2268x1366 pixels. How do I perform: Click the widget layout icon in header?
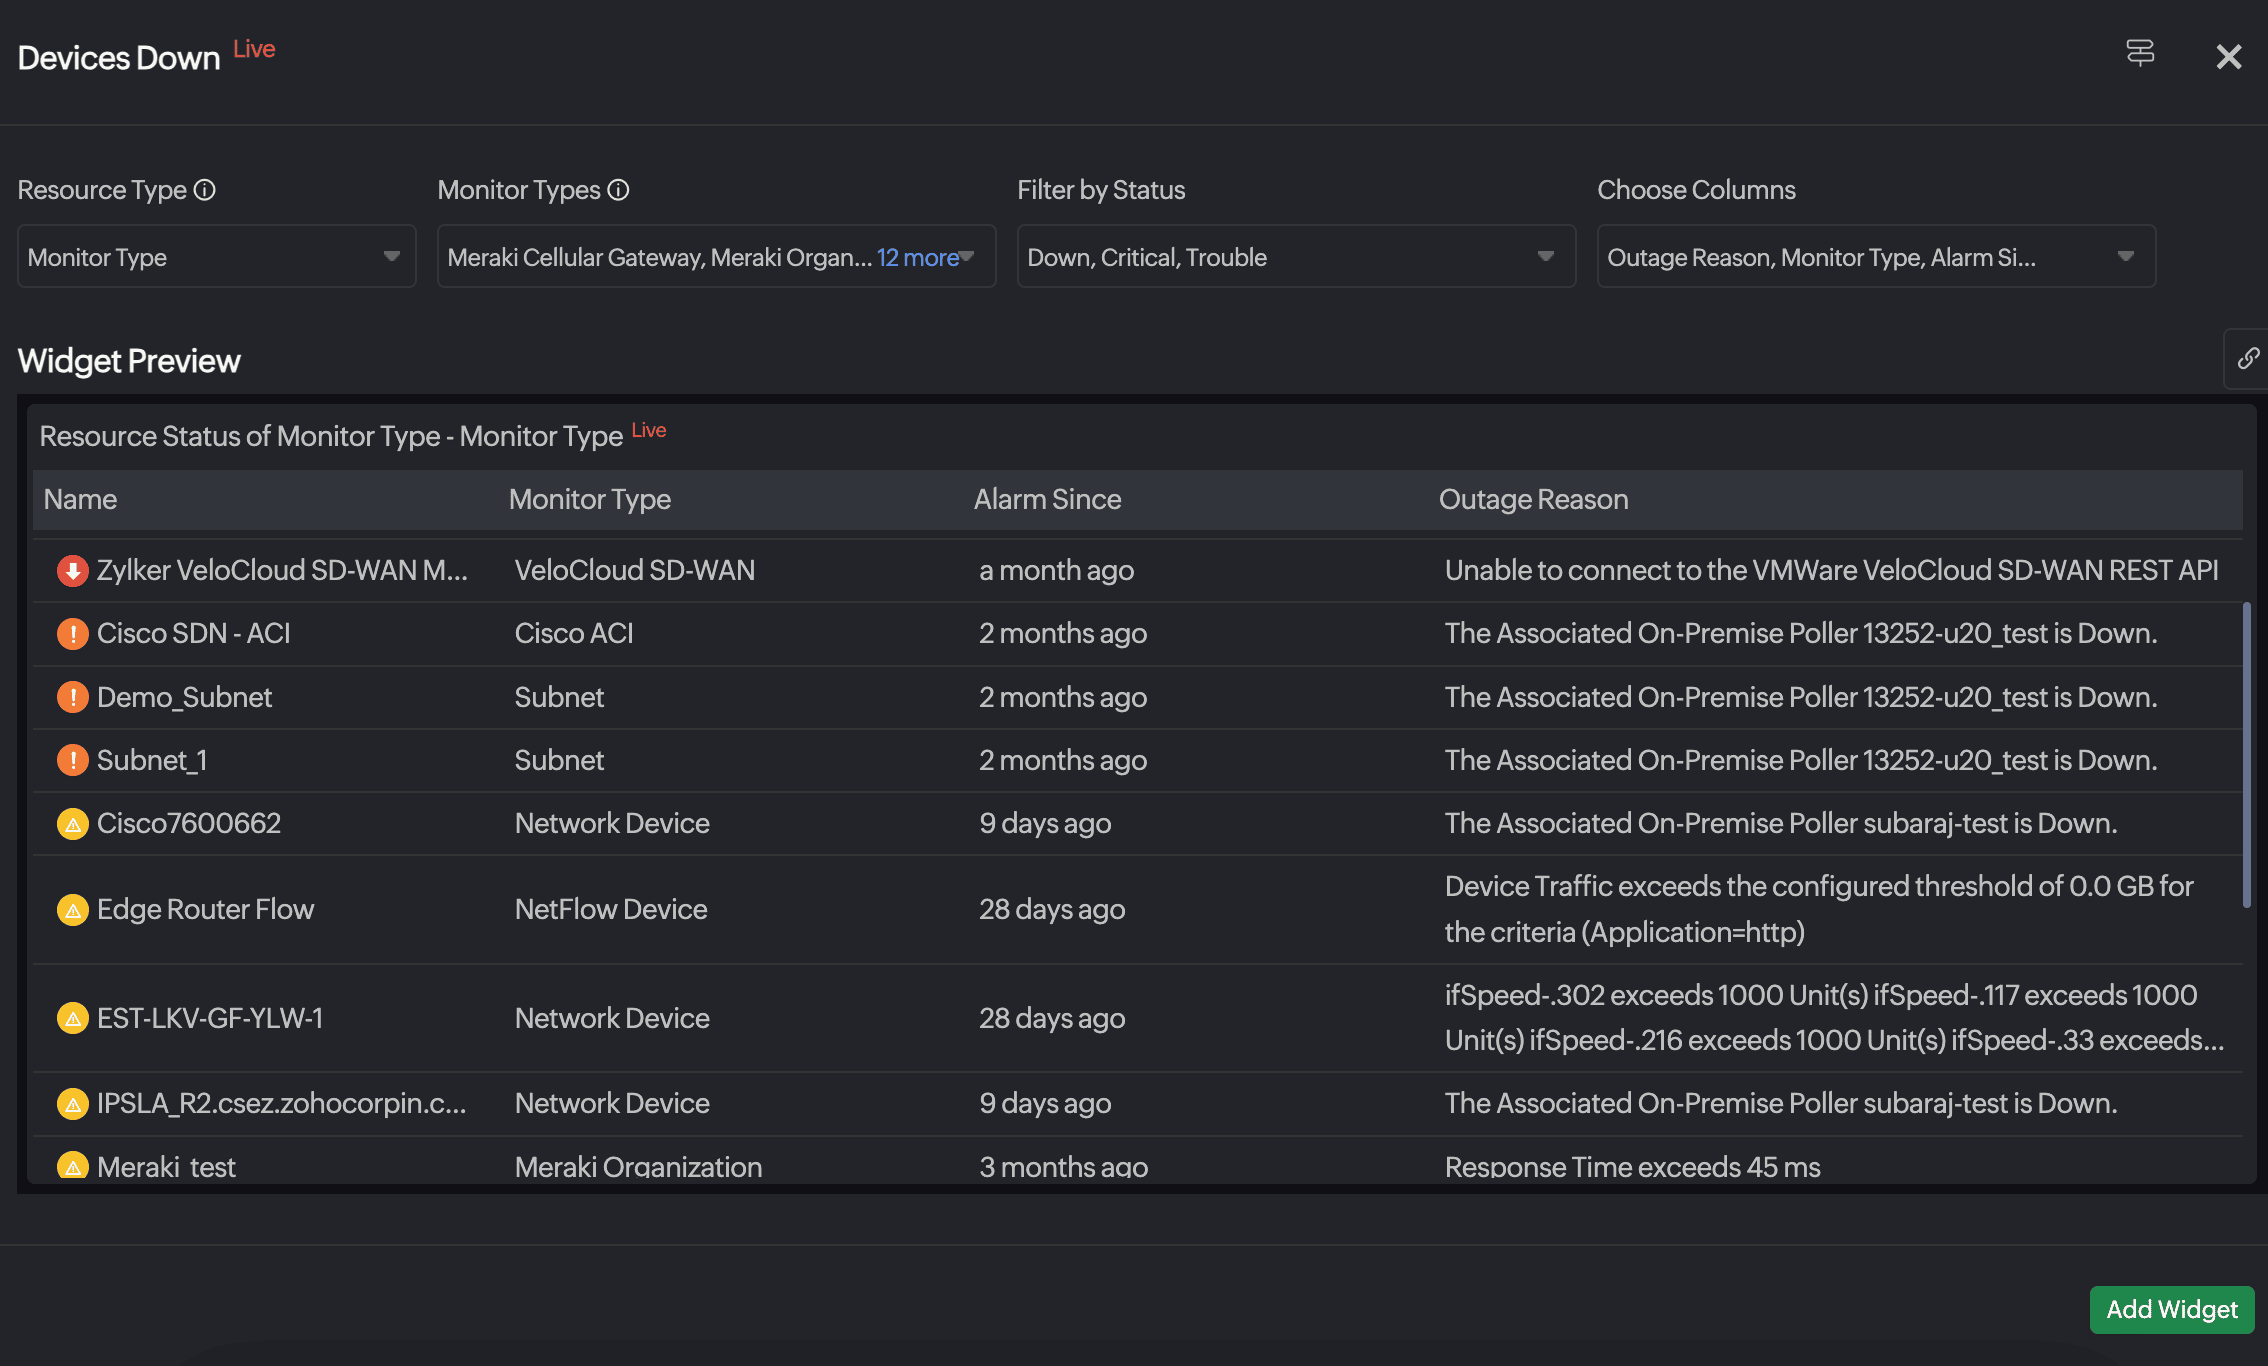point(2139,53)
